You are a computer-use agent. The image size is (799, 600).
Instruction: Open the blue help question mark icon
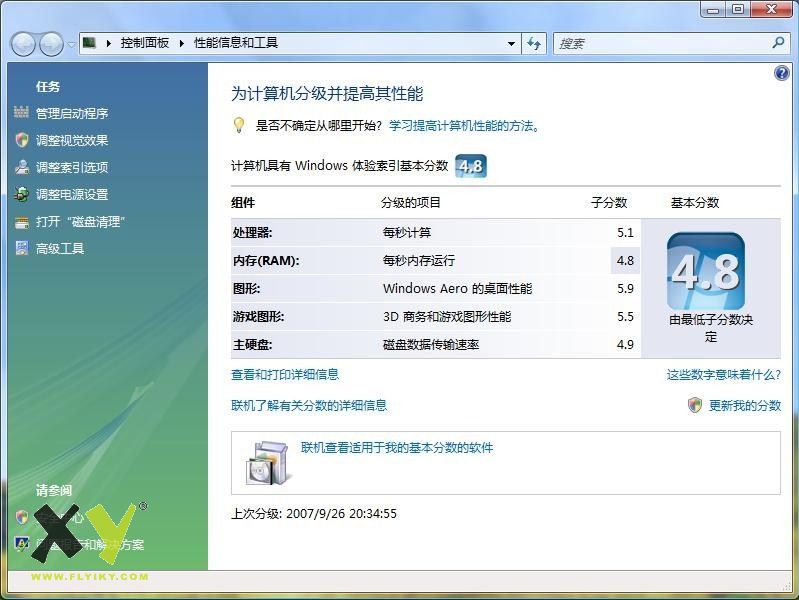[x=781, y=73]
